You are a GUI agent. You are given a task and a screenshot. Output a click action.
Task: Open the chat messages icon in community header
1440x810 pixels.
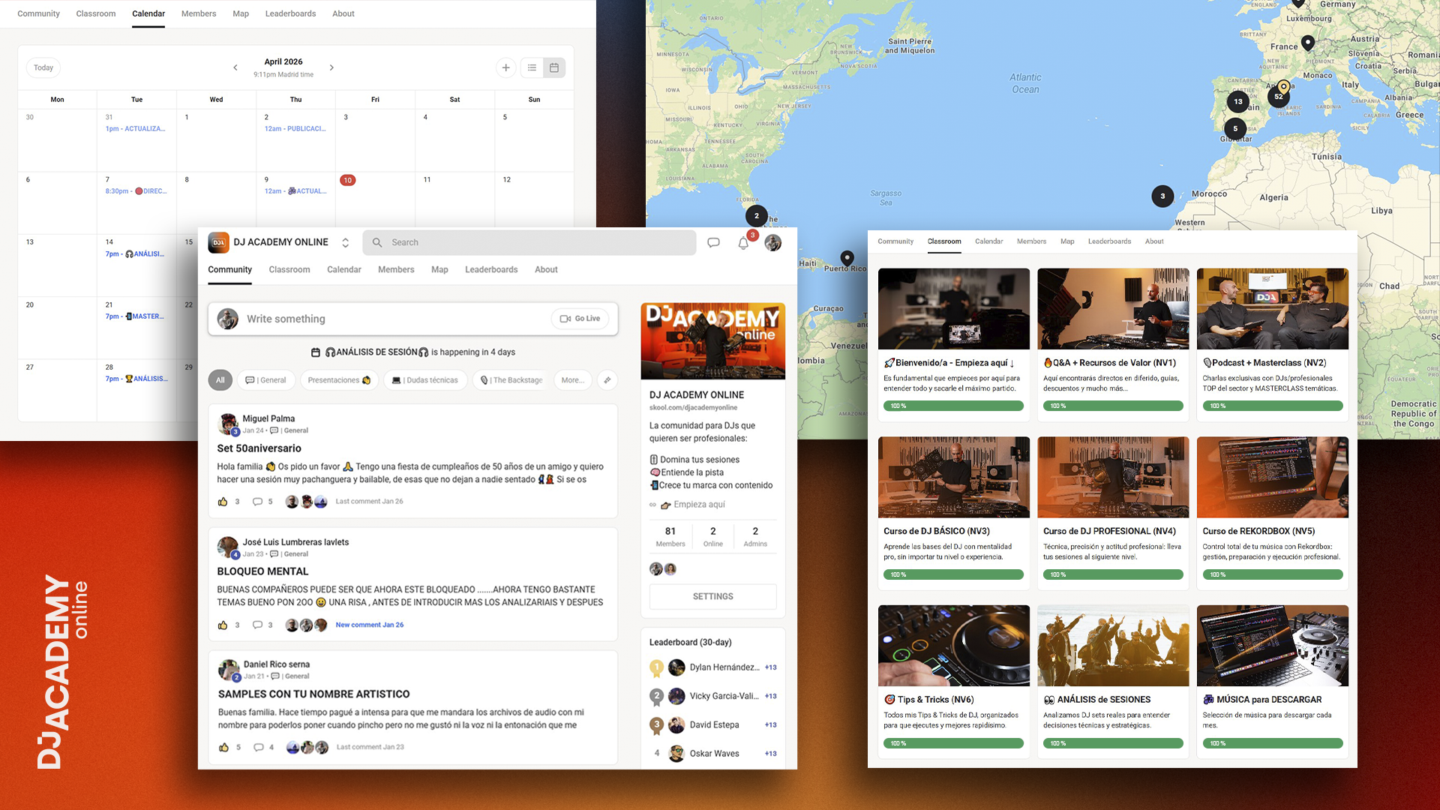click(x=713, y=242)
